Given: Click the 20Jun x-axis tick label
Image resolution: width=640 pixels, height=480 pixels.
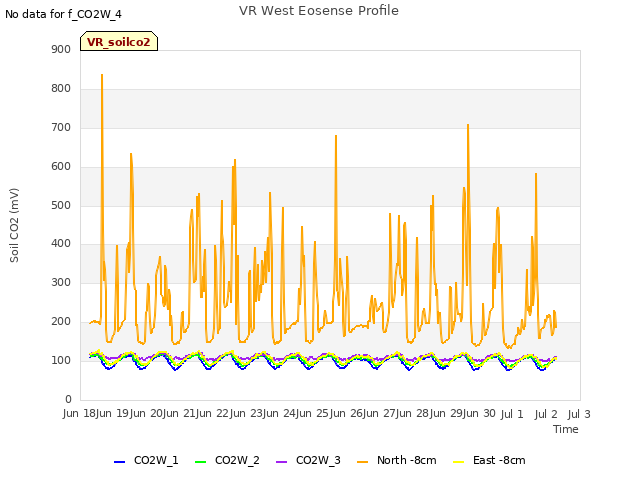Looking at the screenshot, I should (x=164, y=413).
